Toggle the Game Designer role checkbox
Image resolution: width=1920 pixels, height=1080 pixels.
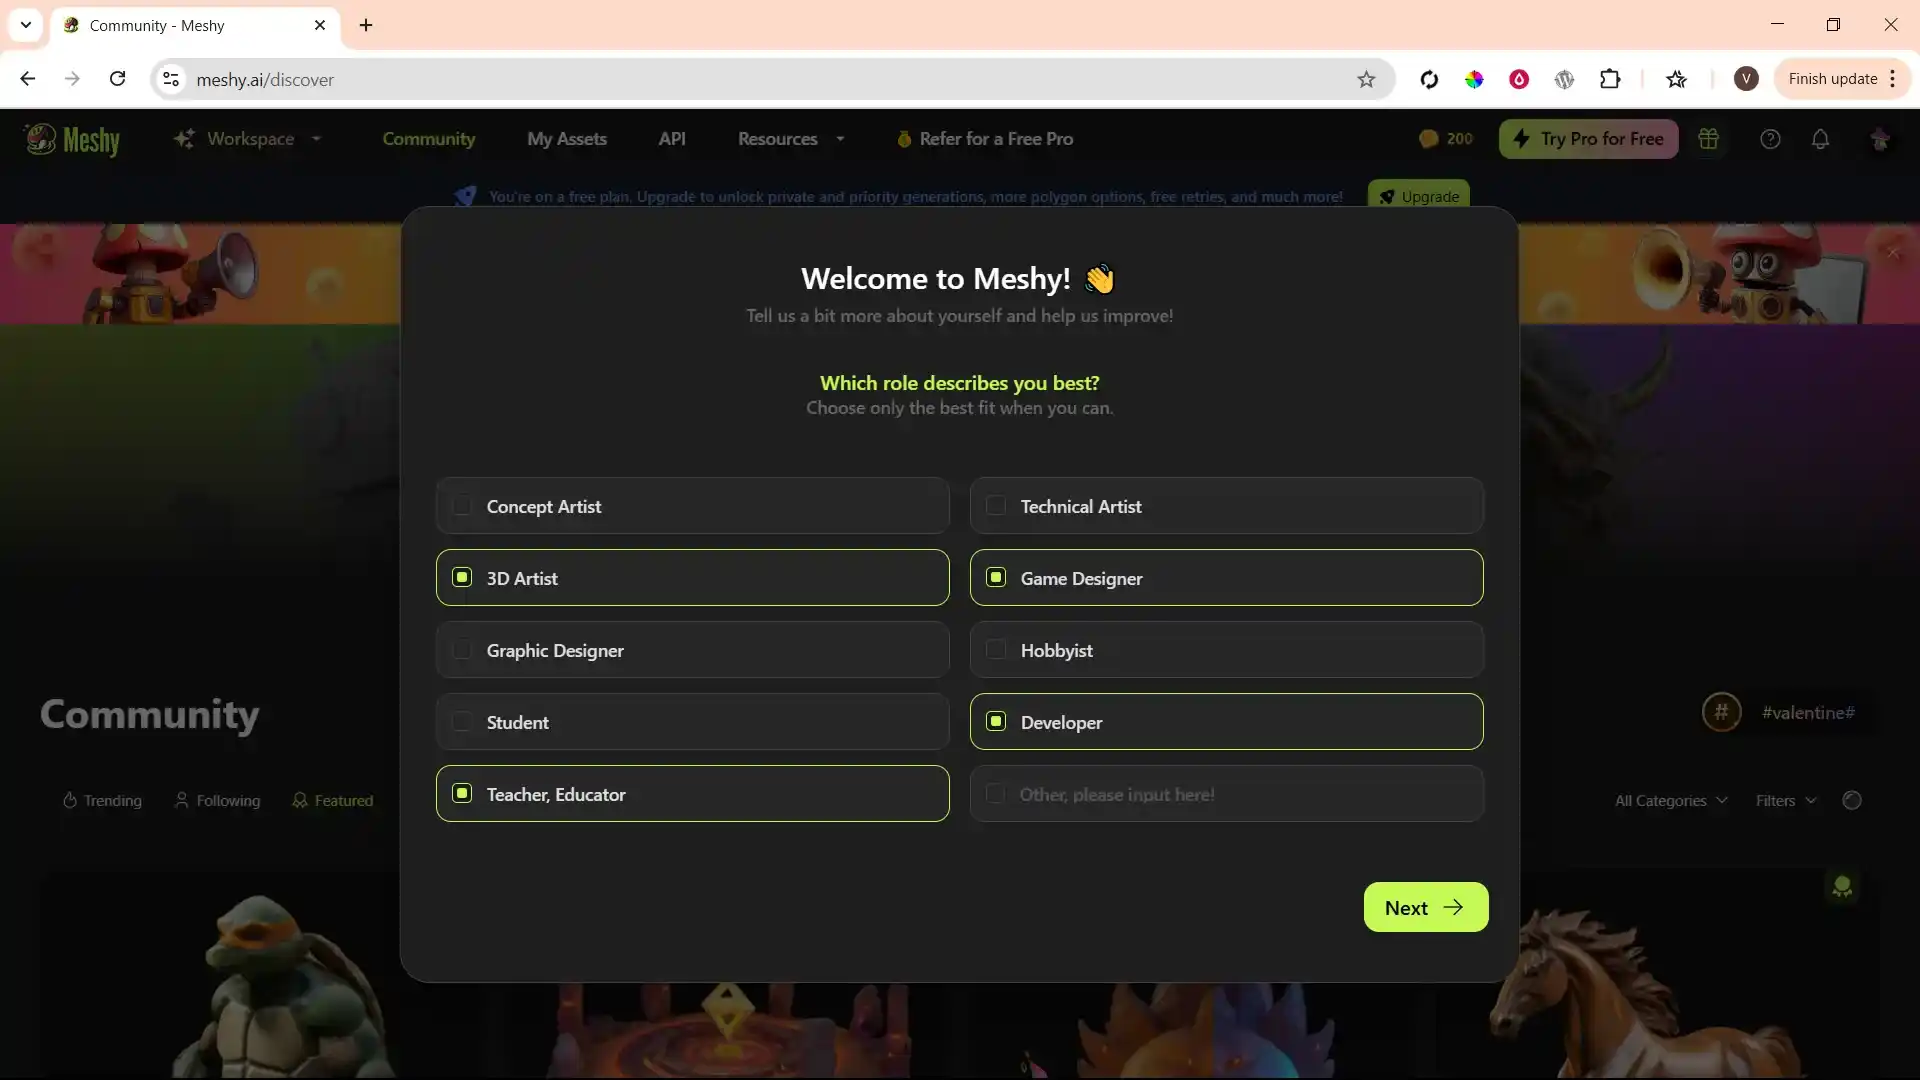click(996, 578)
